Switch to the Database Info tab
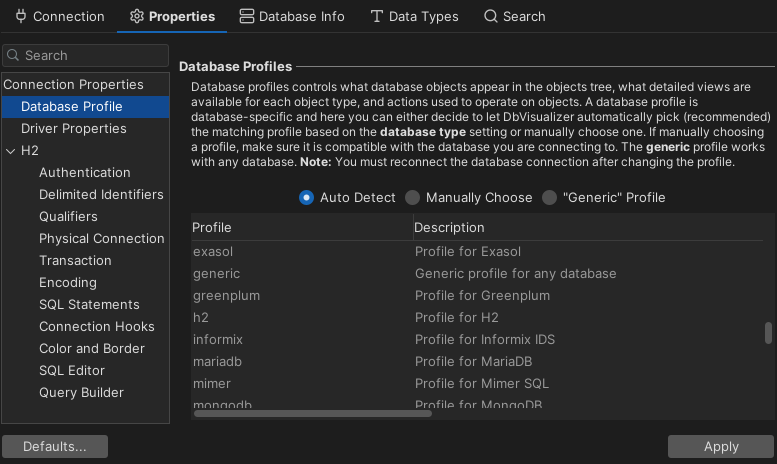This screenshot has height=464, width=777. pos(292,16)
